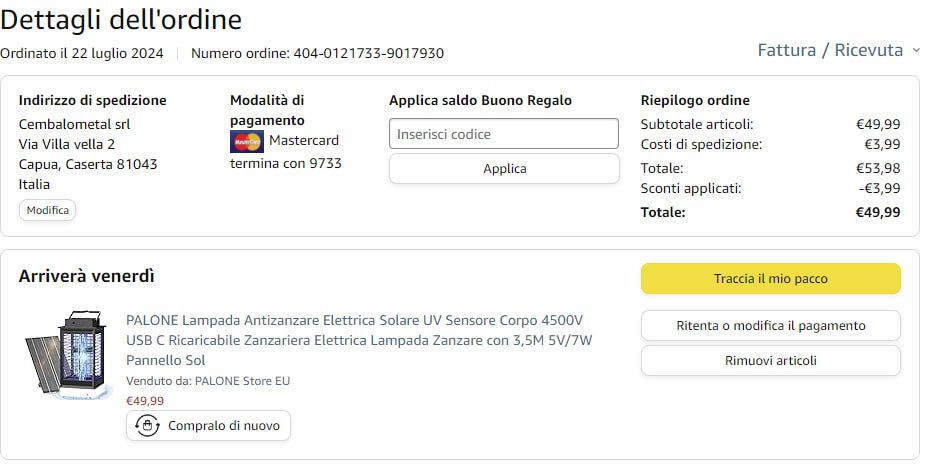
Task: Click the Compralo di nuovo reorder icon
Action: [147, 426]
